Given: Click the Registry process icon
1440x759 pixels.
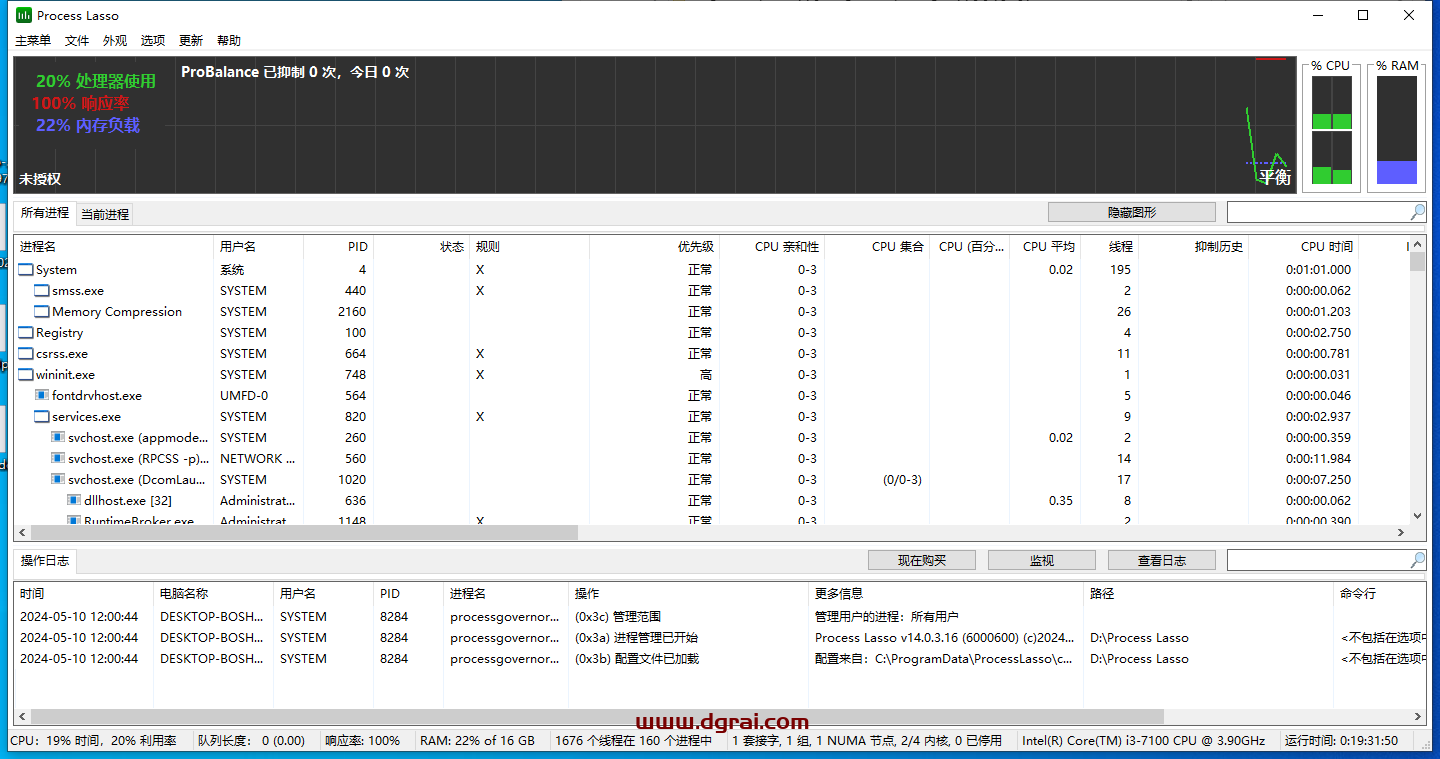Looking at the screenshot, I should pos(26,333).
